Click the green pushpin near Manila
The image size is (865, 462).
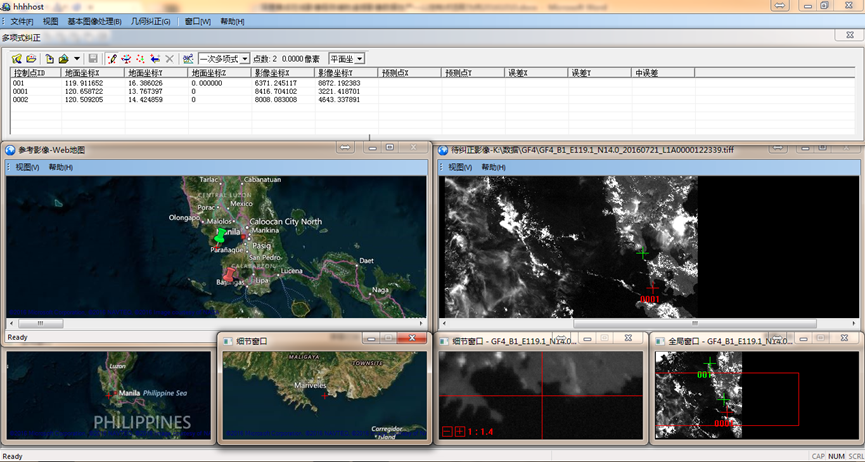click(x=221, y=236)
